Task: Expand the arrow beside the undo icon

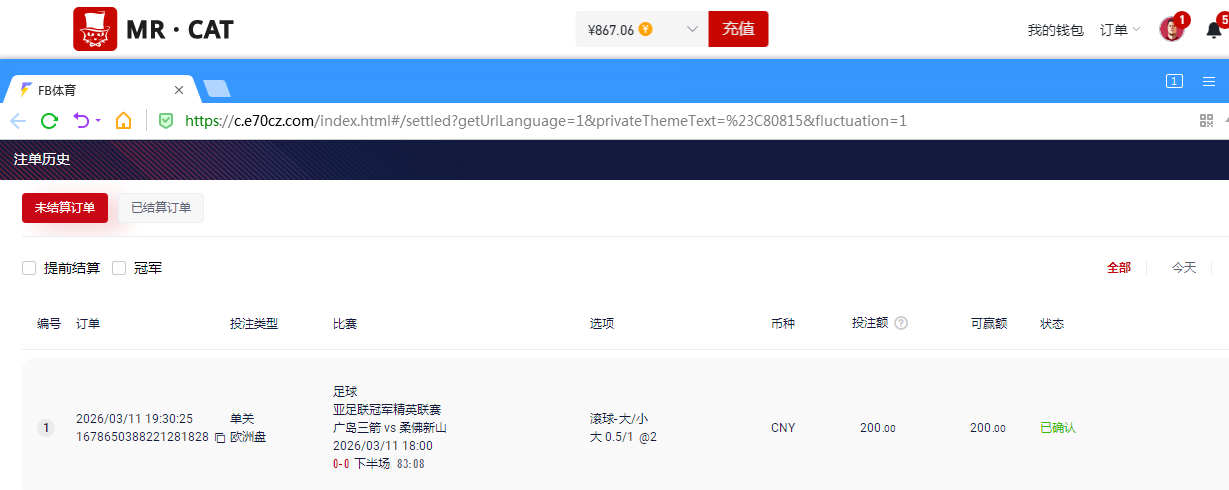Action: pos(98,121)
